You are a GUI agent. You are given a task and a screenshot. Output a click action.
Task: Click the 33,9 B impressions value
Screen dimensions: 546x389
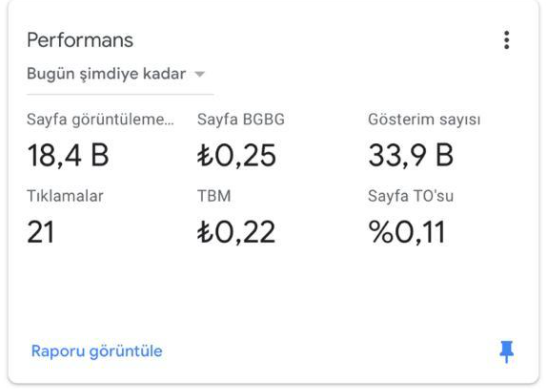[411, 155]
